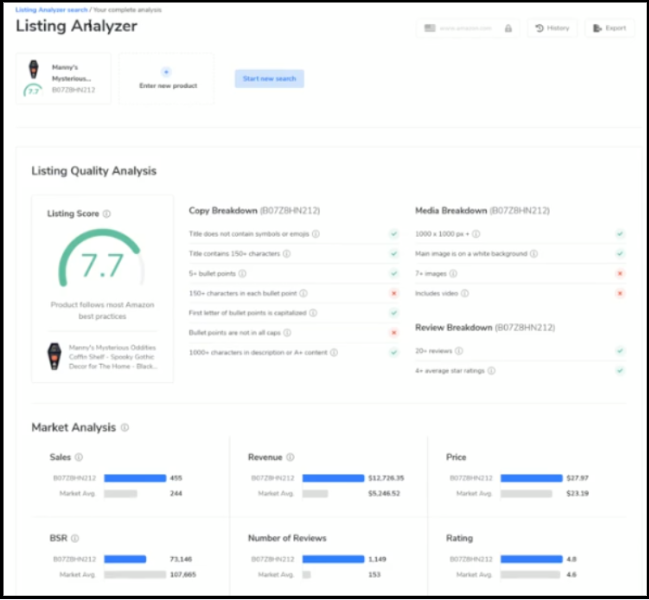Click the BSR Market Avg gray bar
This screenshot has width=649, height=600.
(135, 575)
